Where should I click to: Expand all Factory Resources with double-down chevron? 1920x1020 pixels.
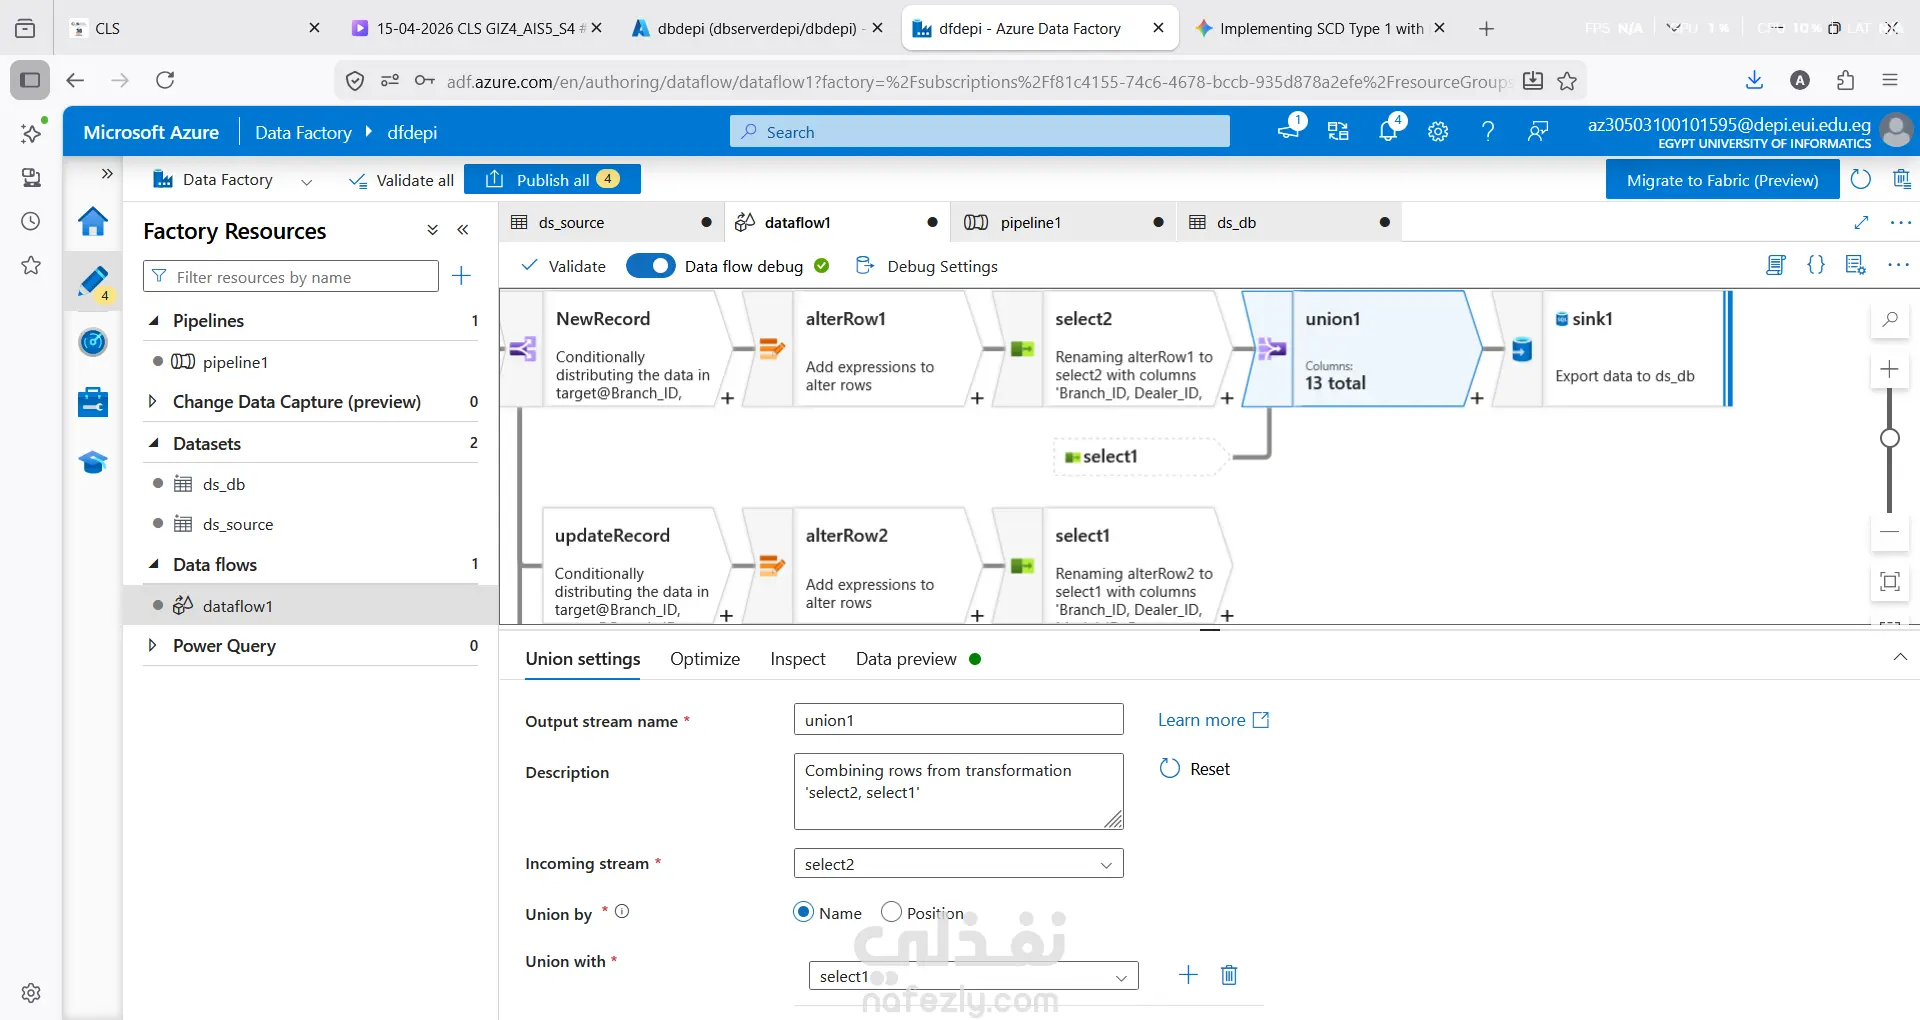433,230
